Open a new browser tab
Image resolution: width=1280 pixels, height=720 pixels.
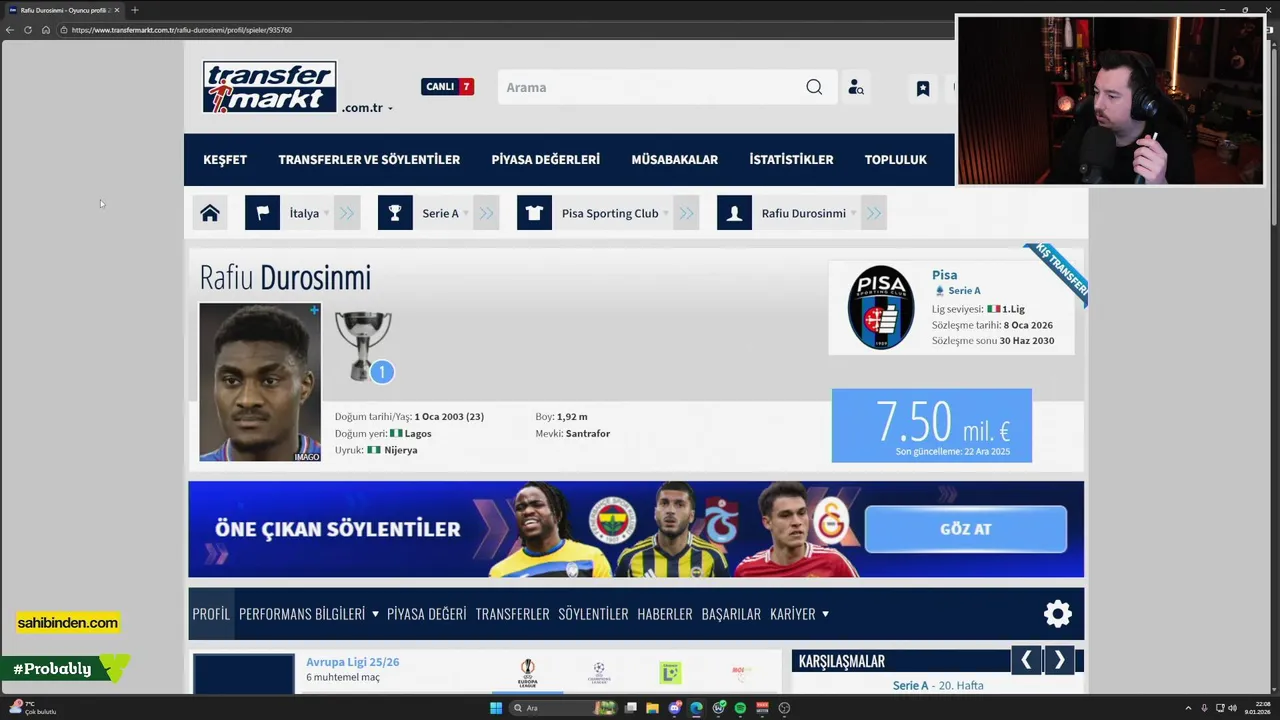tap(135, 10)
